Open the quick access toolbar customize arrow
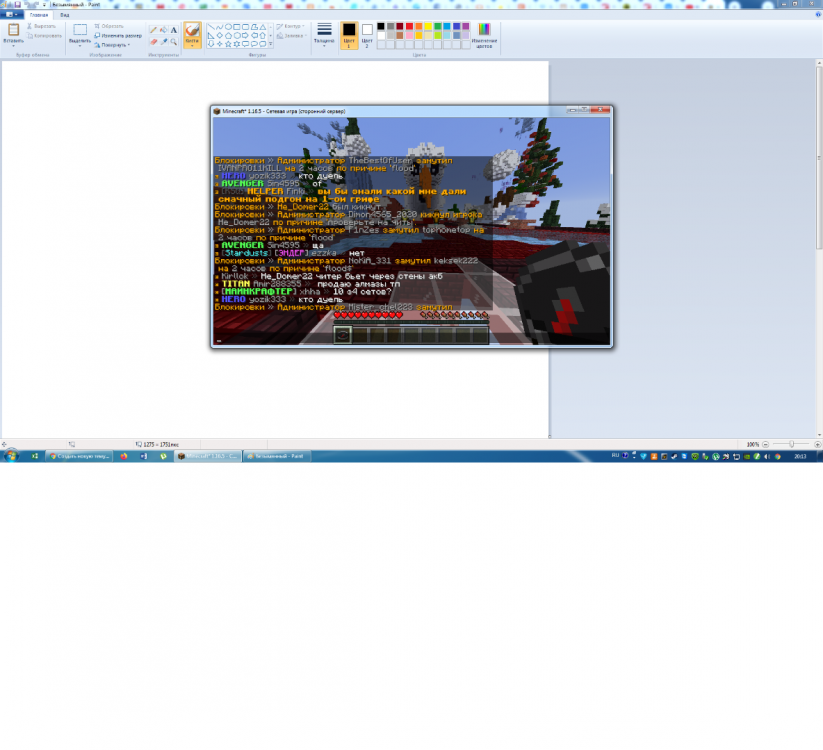The image size is (823, 750). pyautogui.click(x=44, y=4)
